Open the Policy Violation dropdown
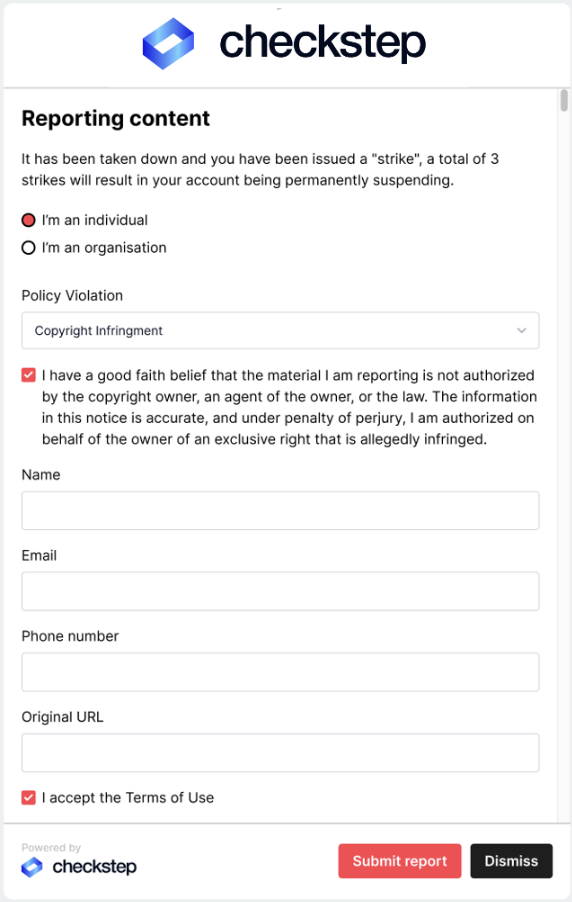This screenshot has width=572, height=902. pos(280,331)
